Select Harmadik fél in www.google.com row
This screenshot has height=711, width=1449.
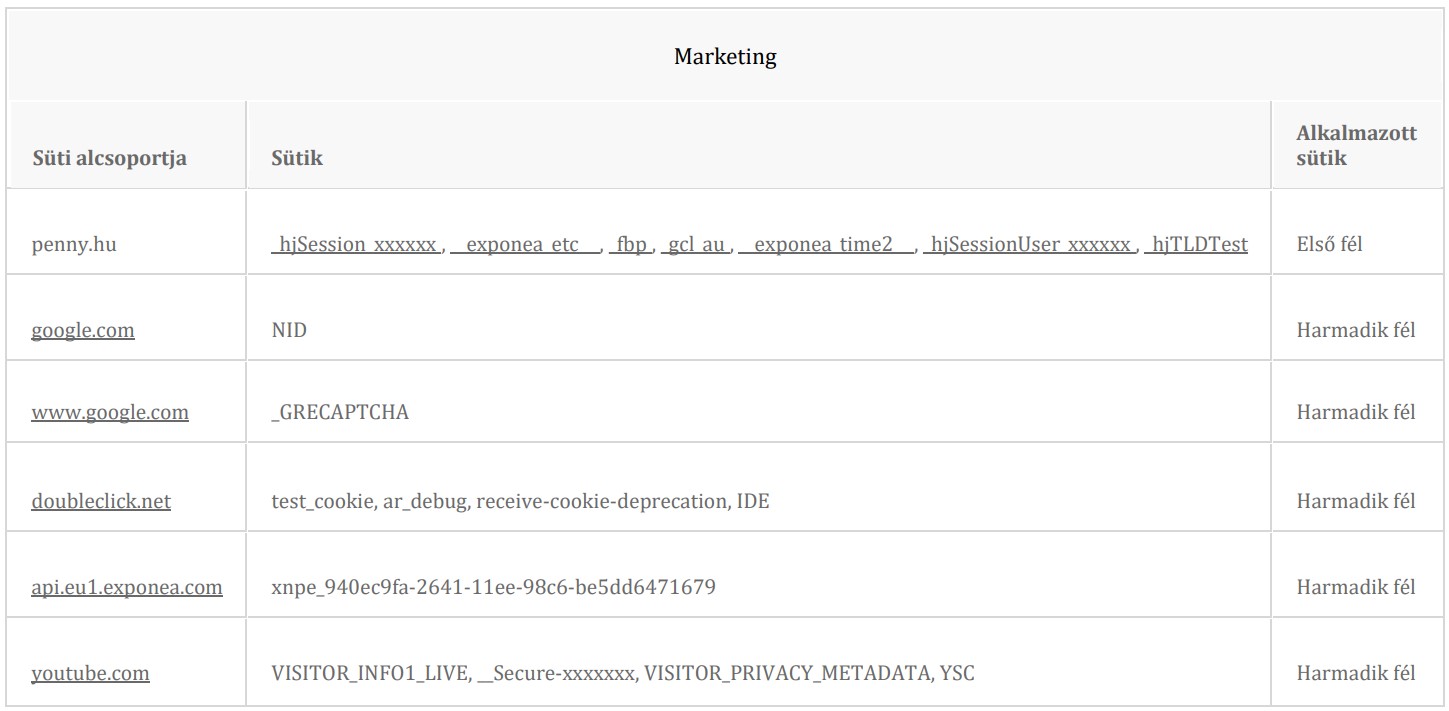1356,412
